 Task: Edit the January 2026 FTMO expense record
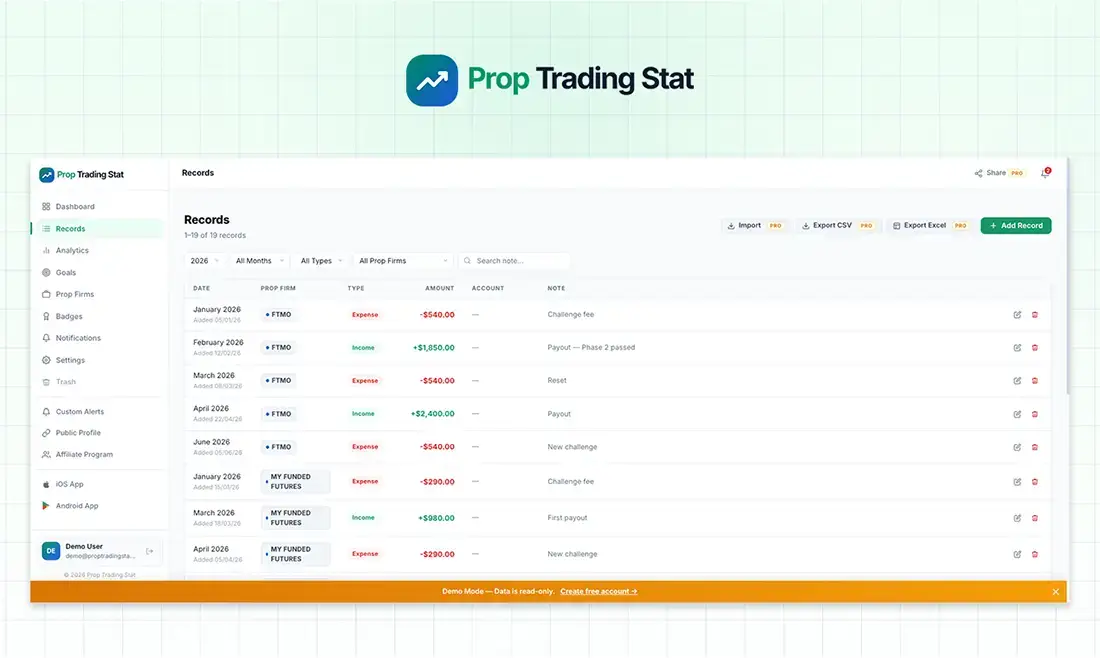click(x=1017, y=313)
